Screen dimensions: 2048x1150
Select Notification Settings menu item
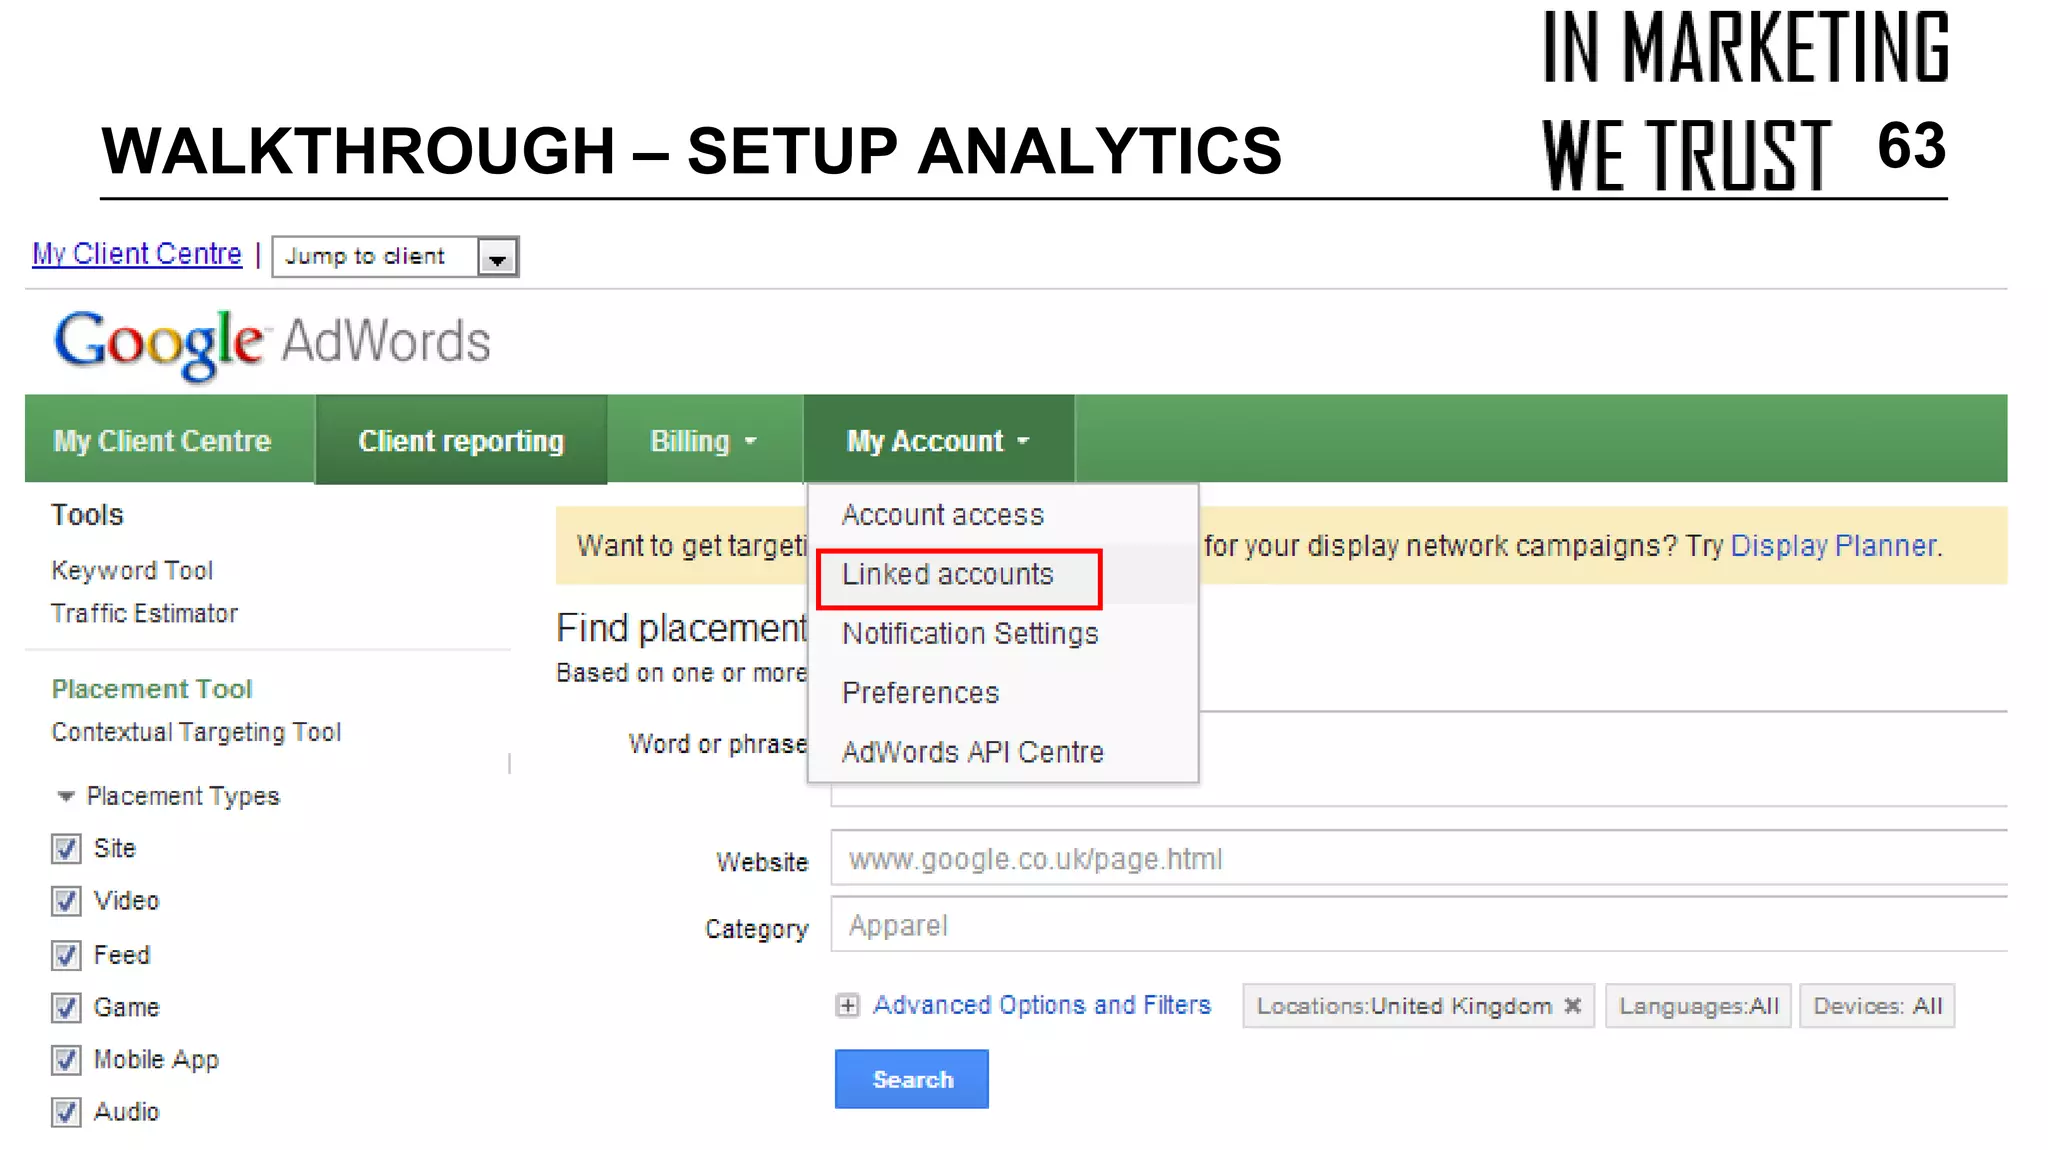click(x=1003, y=634)
